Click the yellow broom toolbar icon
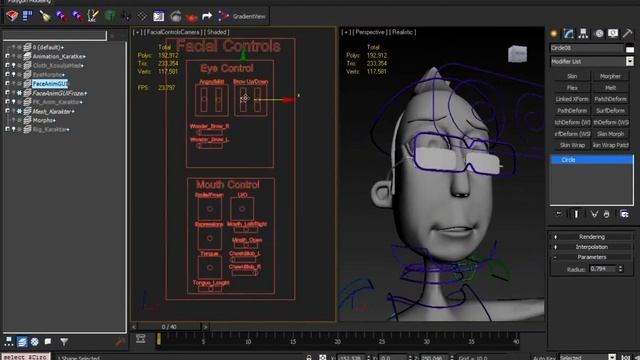 [44, 16]
